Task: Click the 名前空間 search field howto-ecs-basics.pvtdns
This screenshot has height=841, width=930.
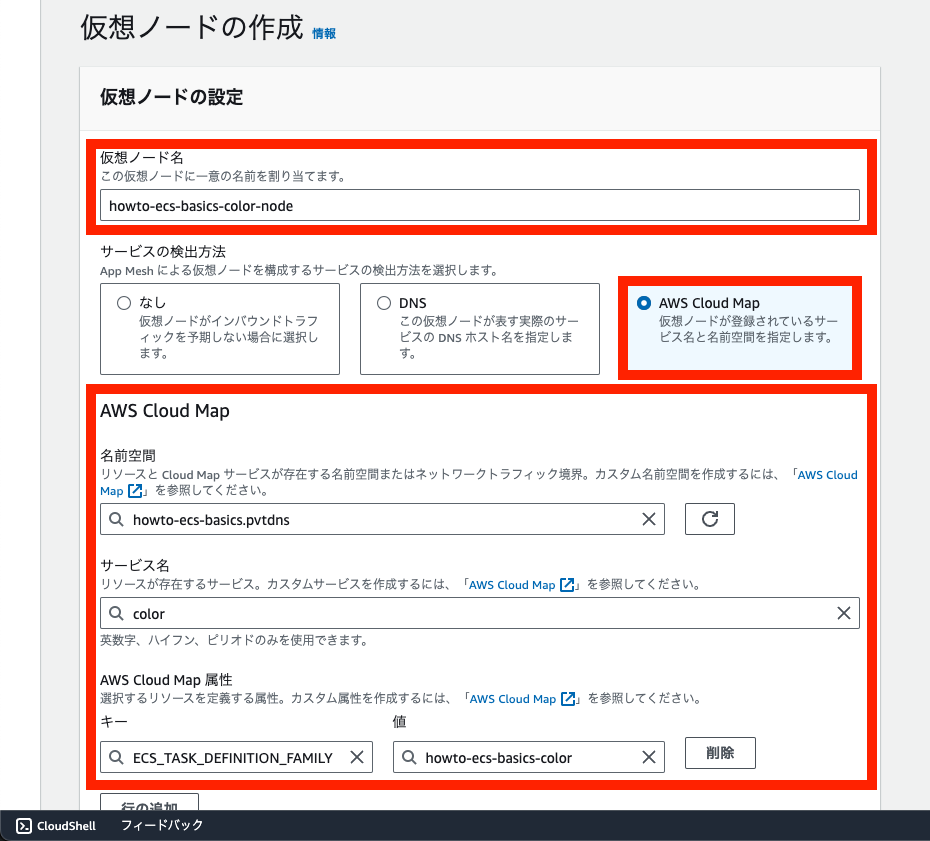Action: pos(382,520)
